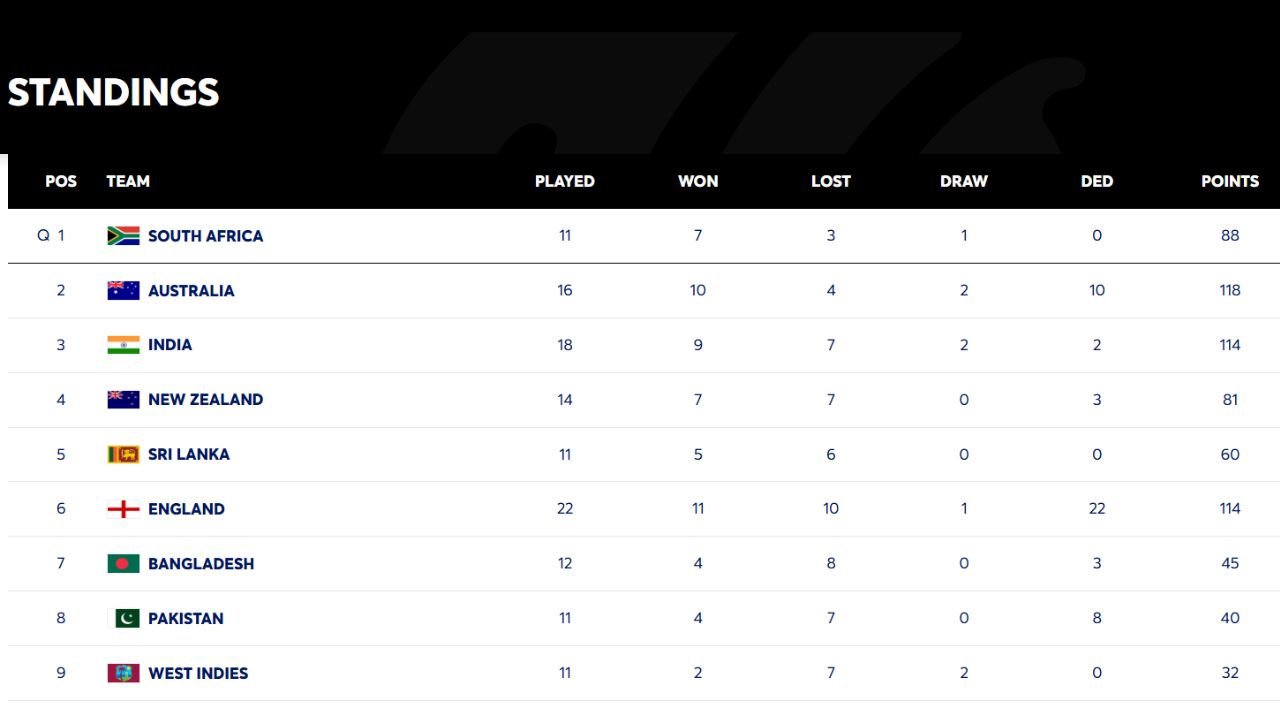This screenshot has width=1280, height=720.
Task: Click the DED column header
Action: pyautogui.click(x=1097, y=181)
